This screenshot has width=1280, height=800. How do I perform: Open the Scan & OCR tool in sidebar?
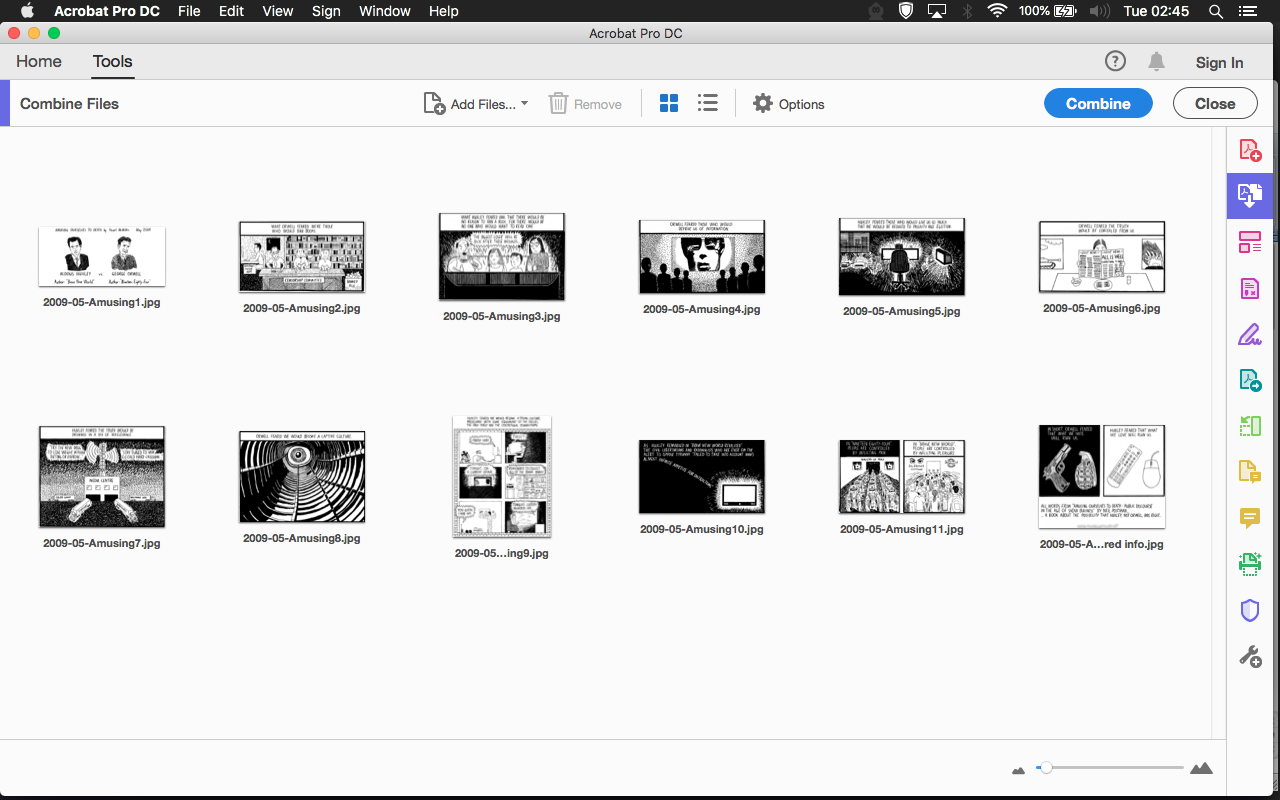coord(1250,564)
